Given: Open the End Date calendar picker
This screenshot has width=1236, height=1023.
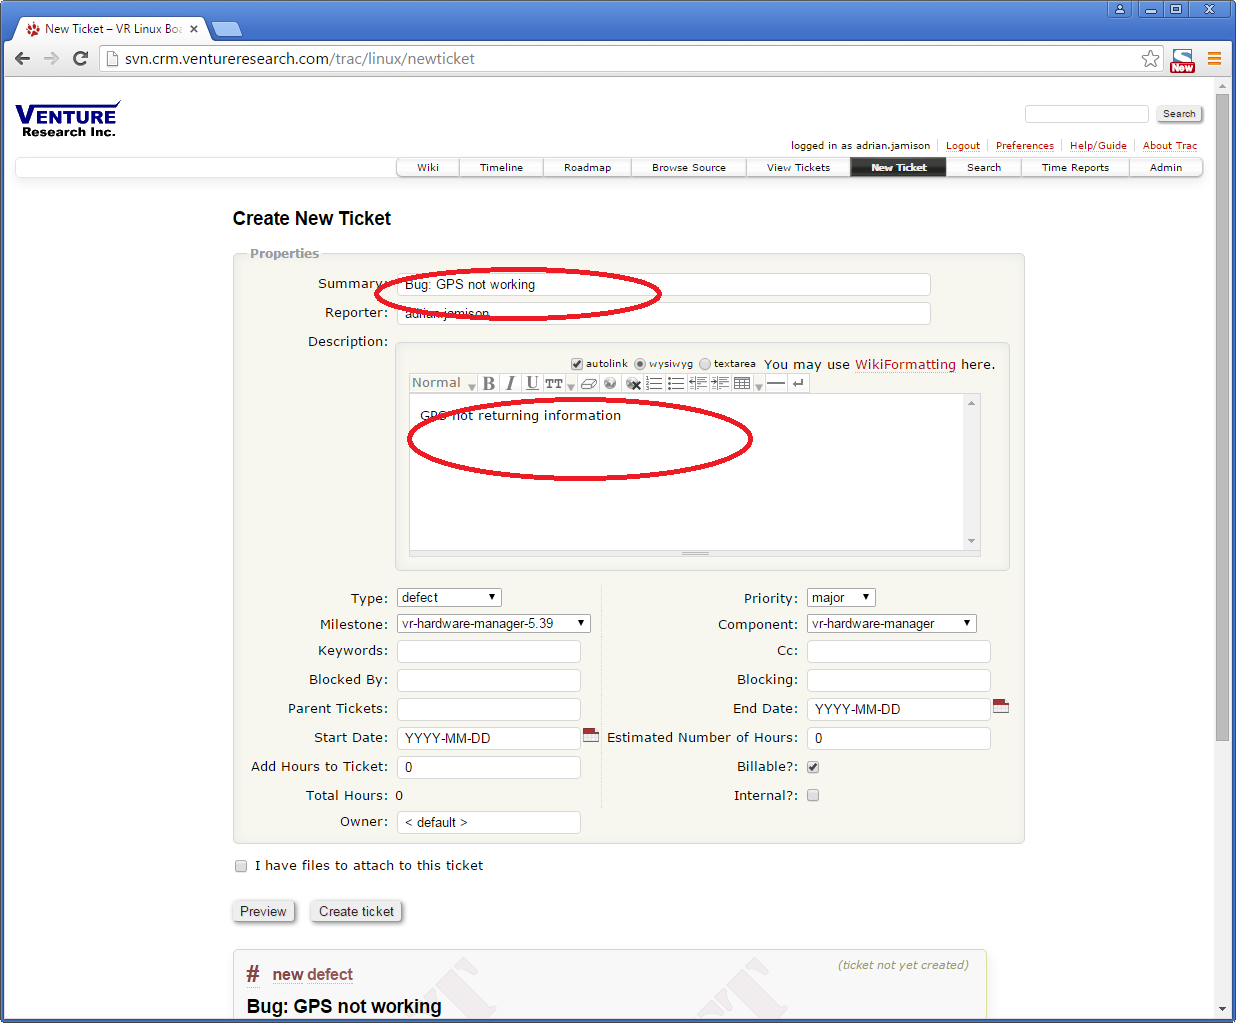Looking at the screenshot, I should (1001, 707).
